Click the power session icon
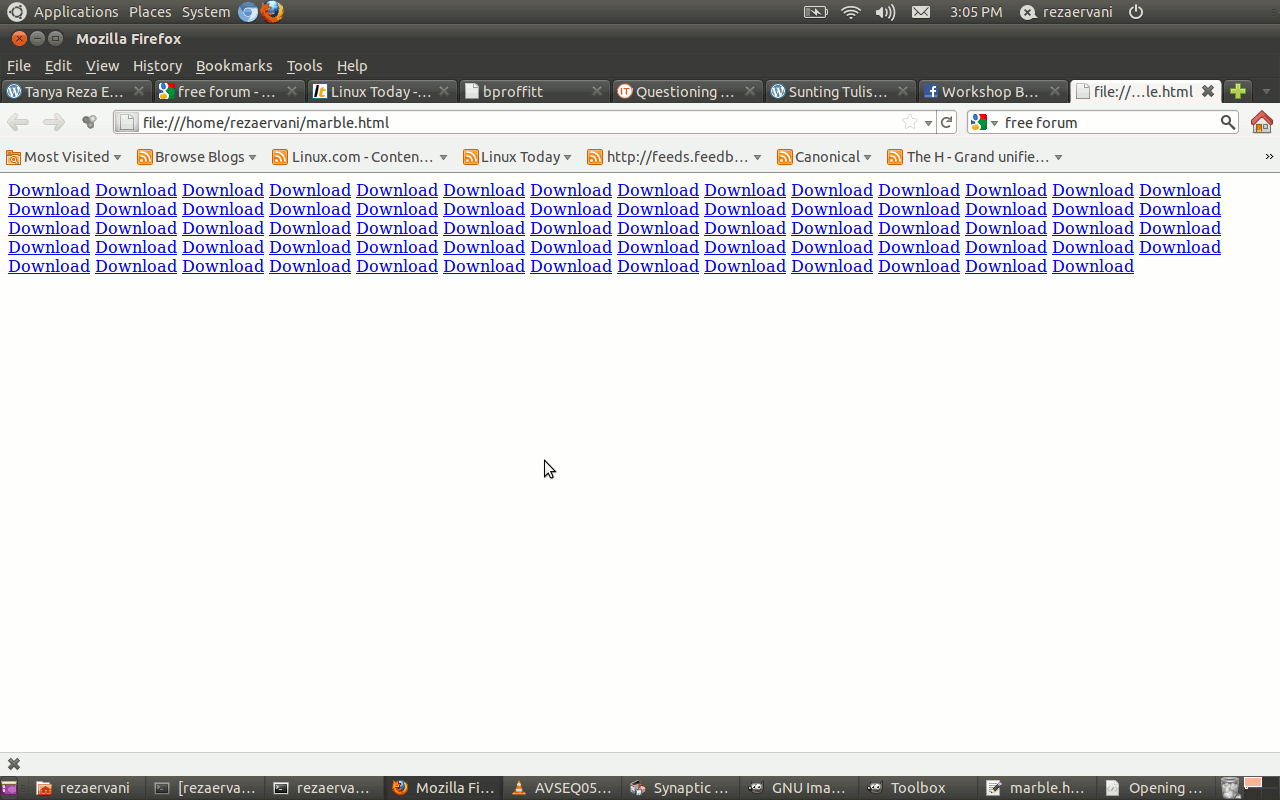The image size is (1280, 800). click(1136, 12)
